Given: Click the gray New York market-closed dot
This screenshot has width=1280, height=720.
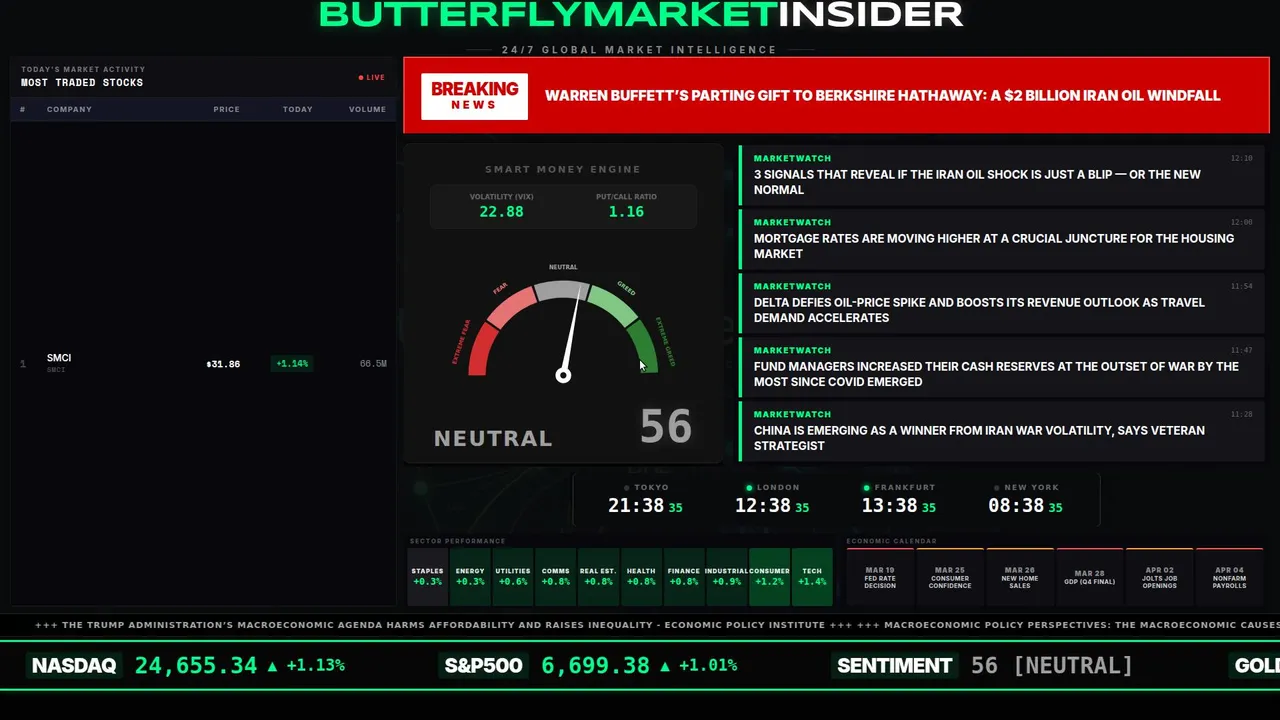Looking at the screenshot, I should point(996,488).
